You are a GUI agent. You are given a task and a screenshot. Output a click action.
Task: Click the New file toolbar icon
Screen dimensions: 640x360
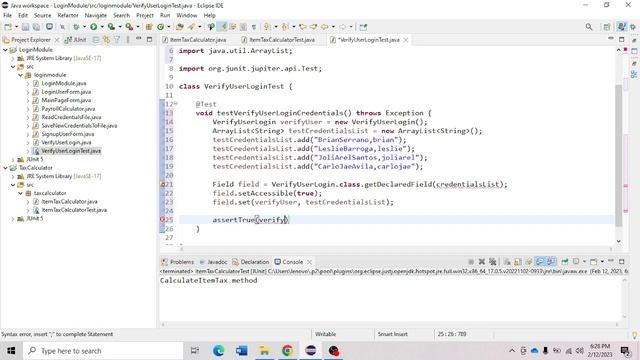pos(8,27)
